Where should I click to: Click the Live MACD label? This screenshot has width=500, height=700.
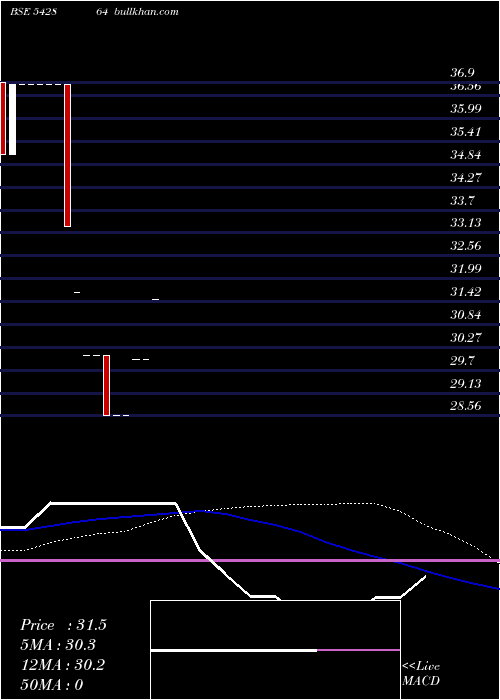tap(421, 674)
